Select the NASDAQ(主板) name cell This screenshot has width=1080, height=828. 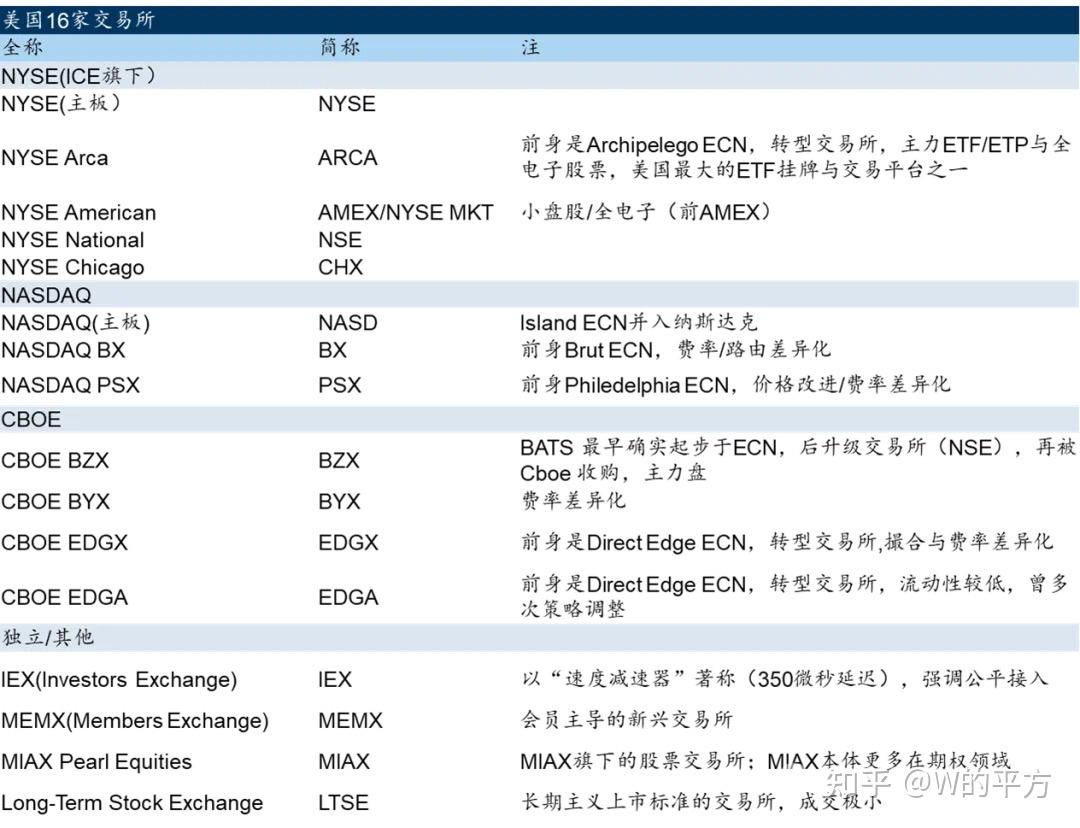pyautogui.click(x=75, y=323)
